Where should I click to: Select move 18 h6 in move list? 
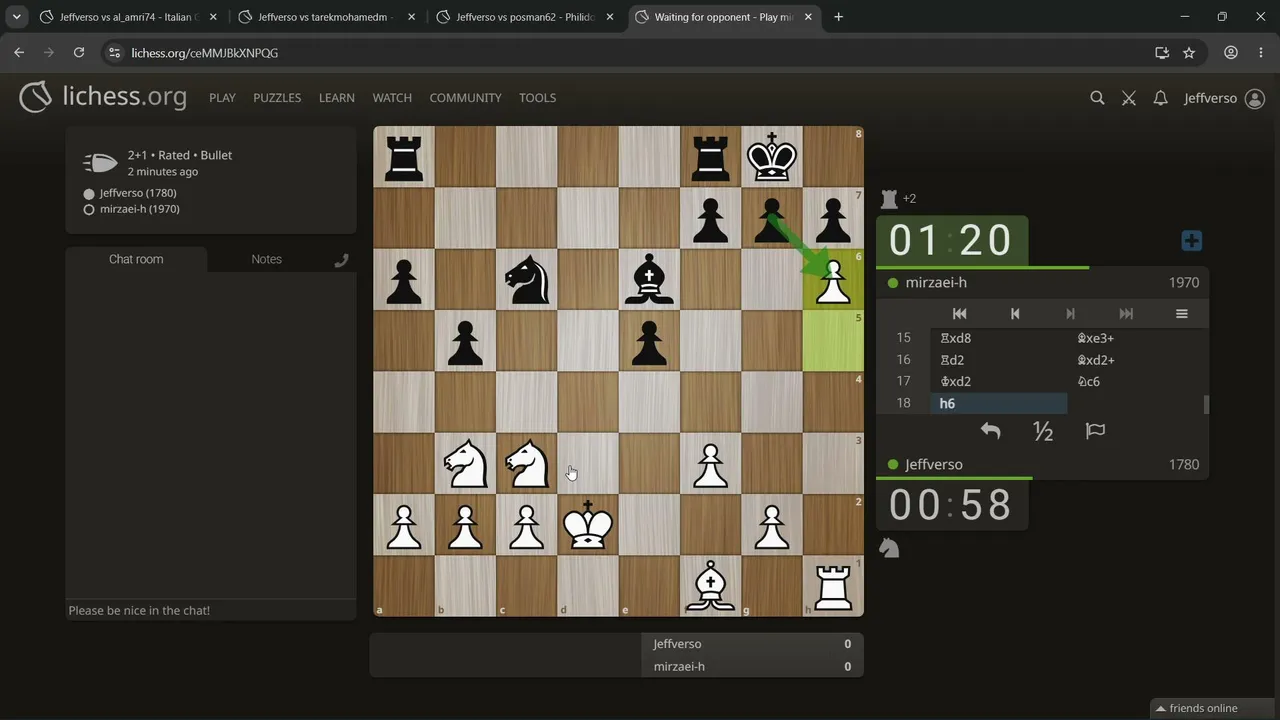(x=998, y=404)
